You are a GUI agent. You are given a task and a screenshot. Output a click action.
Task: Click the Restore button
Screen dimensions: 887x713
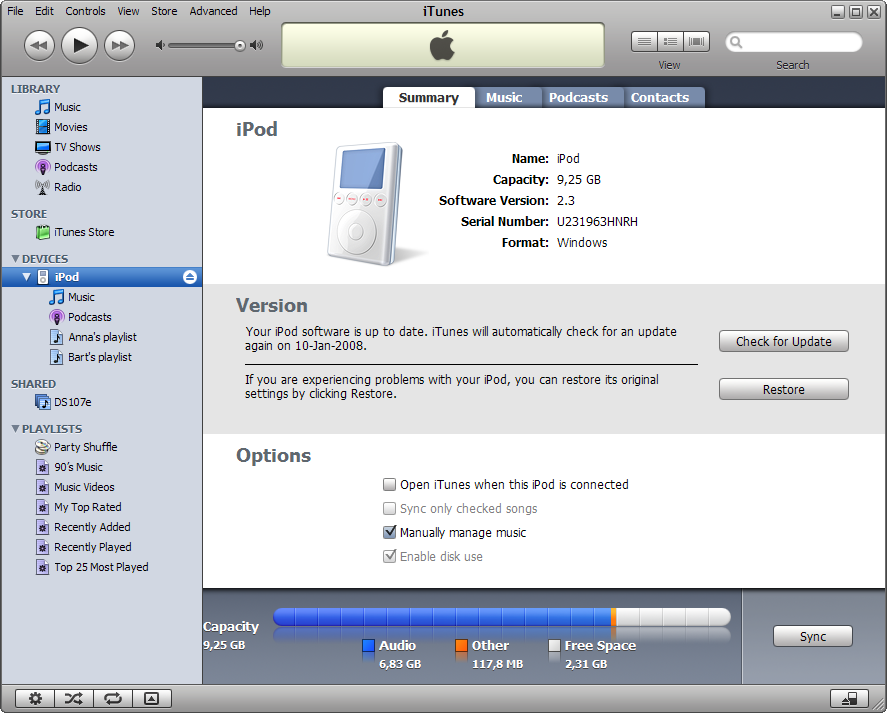coord(783,389)
